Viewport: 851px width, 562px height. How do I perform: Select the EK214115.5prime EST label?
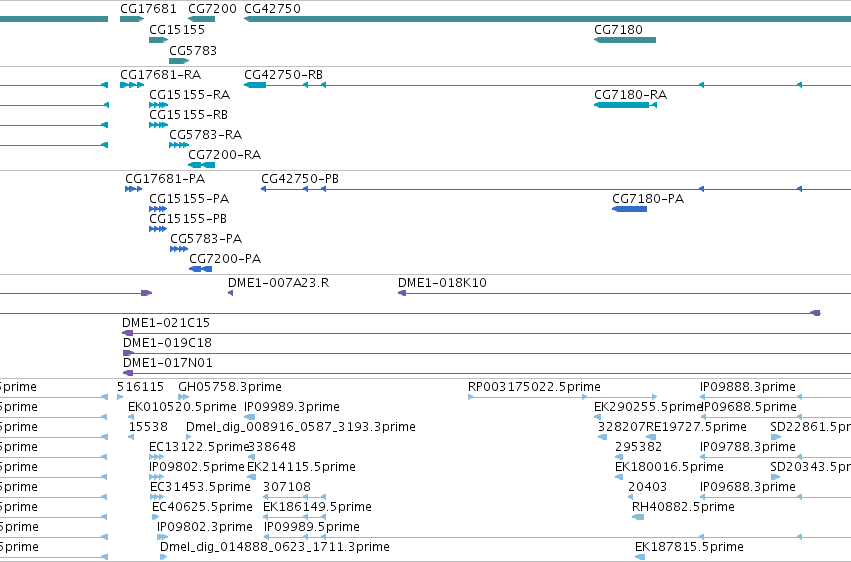pyautogui.click(x=302, y=468)
